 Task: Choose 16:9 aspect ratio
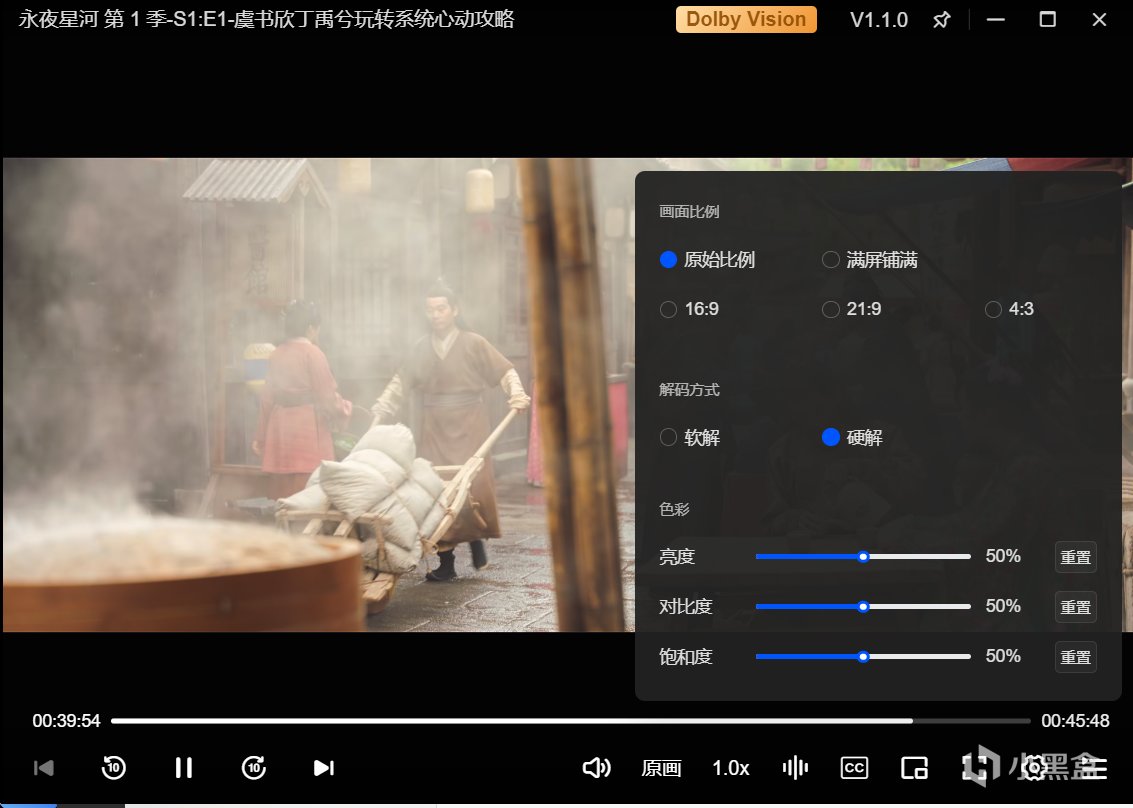click(x=689, y=309)
